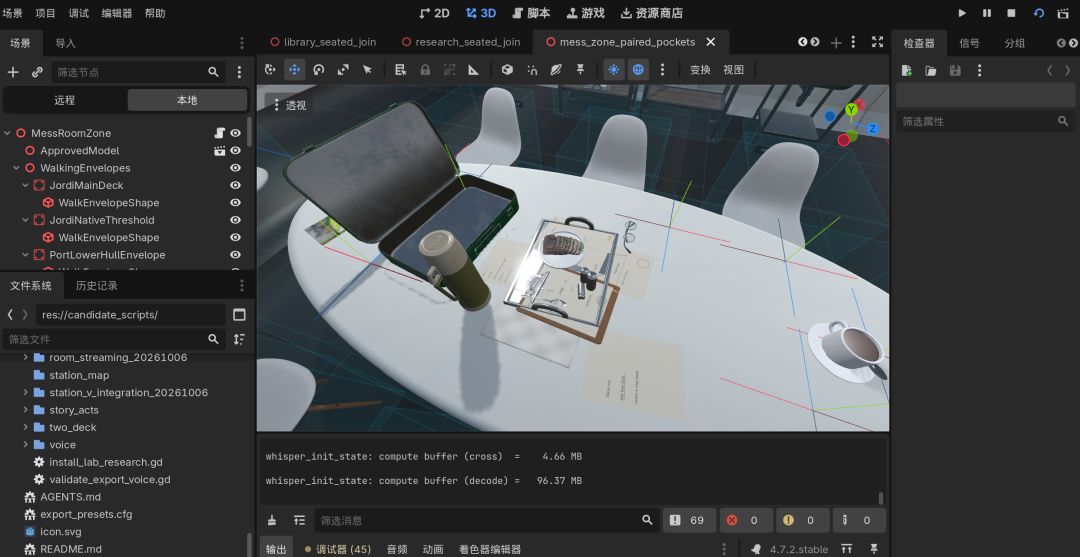1080x557 pixels.
Task: Switch to the 2D workspace
Action: [x=435, y=13]
